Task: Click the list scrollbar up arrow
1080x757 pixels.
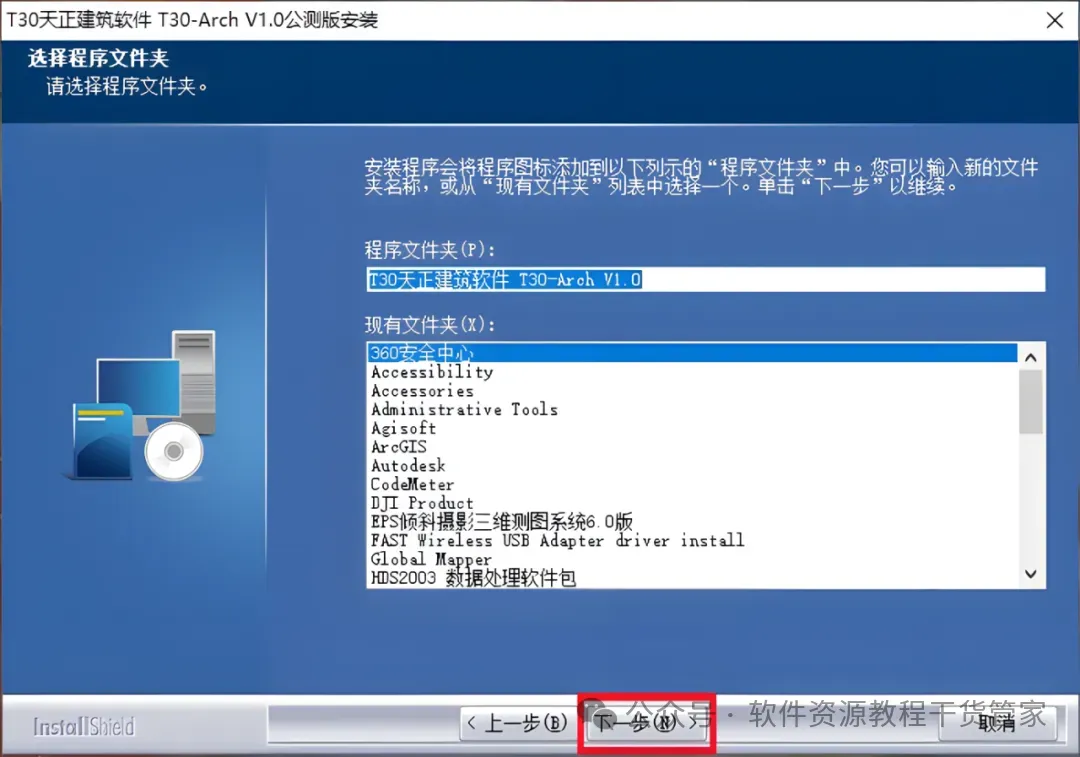Action: pyautogui.click(x=1030, y=357)
